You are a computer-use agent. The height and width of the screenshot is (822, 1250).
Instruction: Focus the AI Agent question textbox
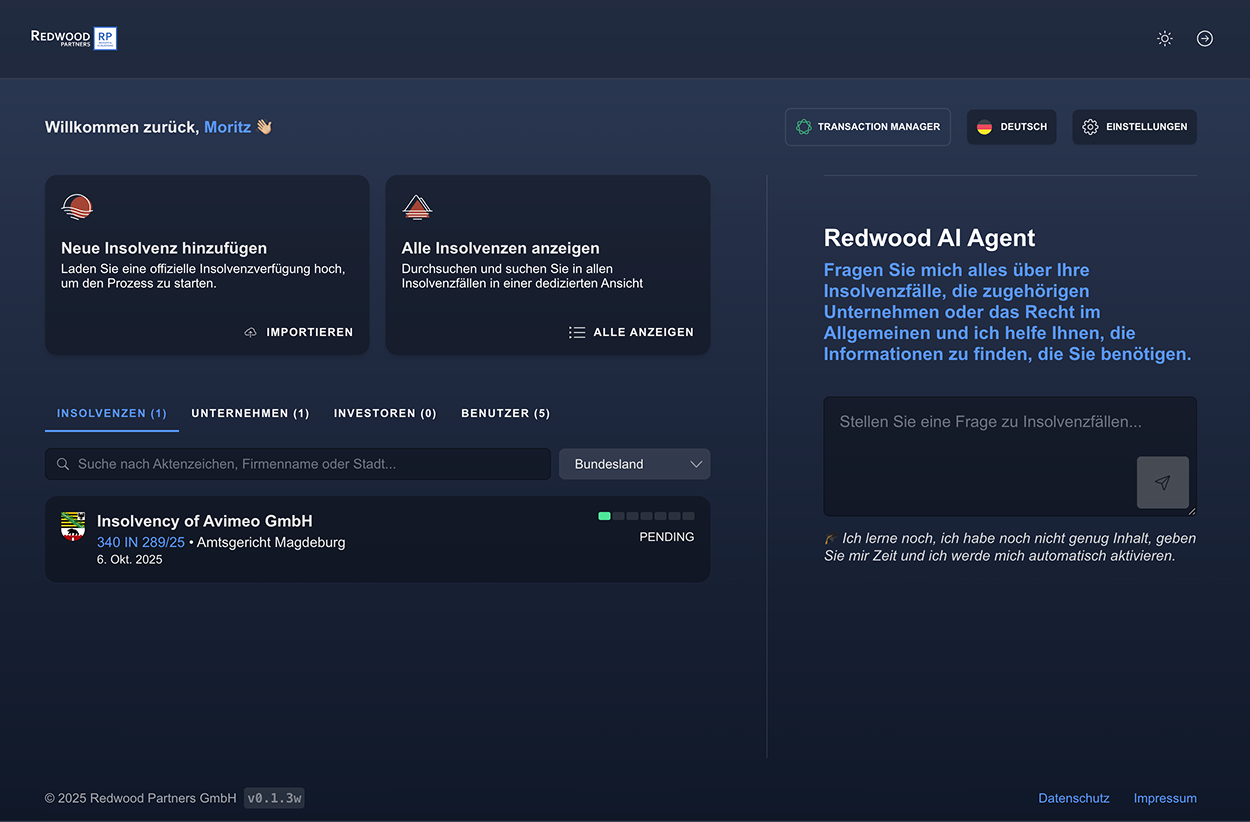pyautogui.click(x=1010, y=457)
